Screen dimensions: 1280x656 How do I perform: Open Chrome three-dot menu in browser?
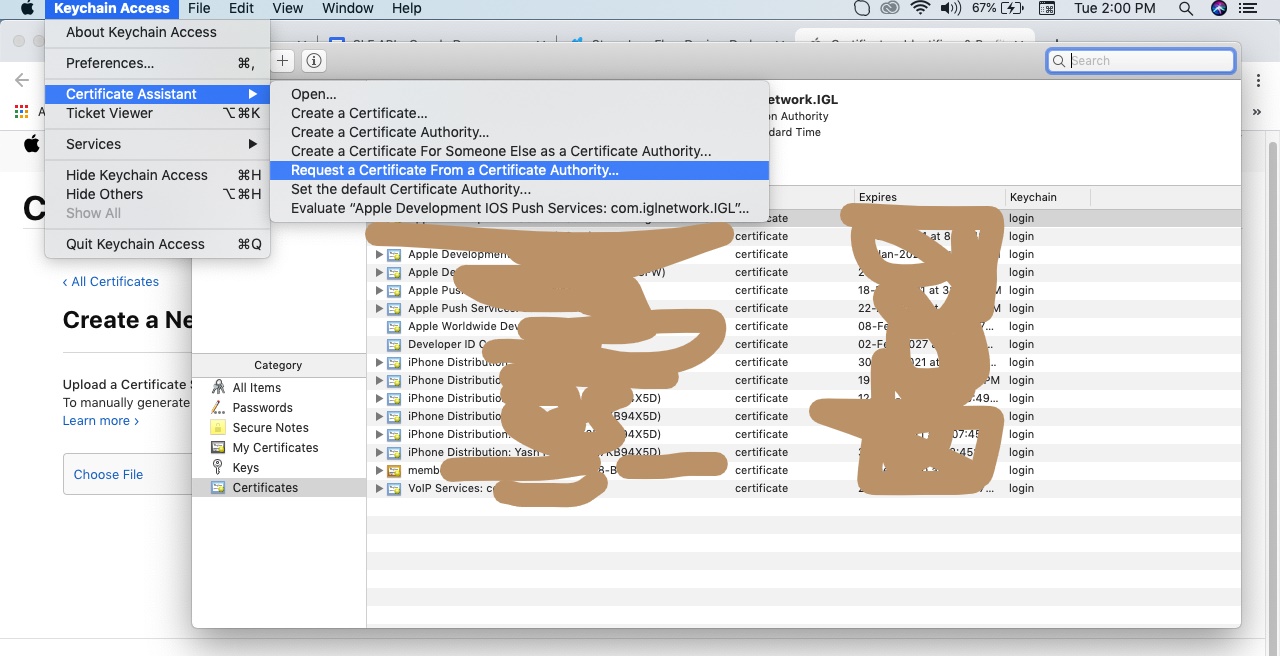1259,80
